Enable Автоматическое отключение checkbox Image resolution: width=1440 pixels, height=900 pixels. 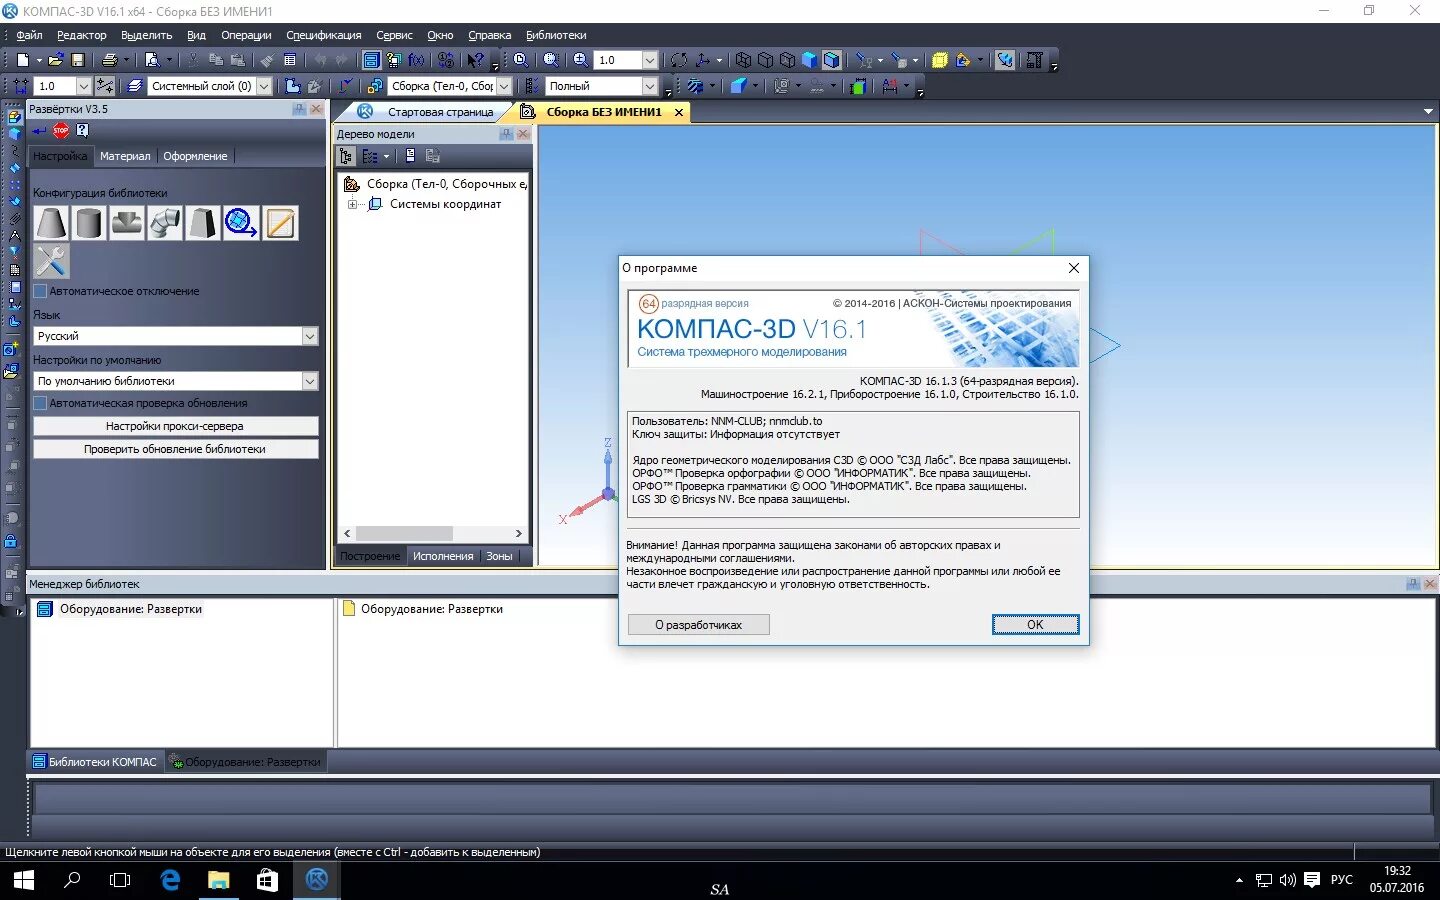[40, 291]
